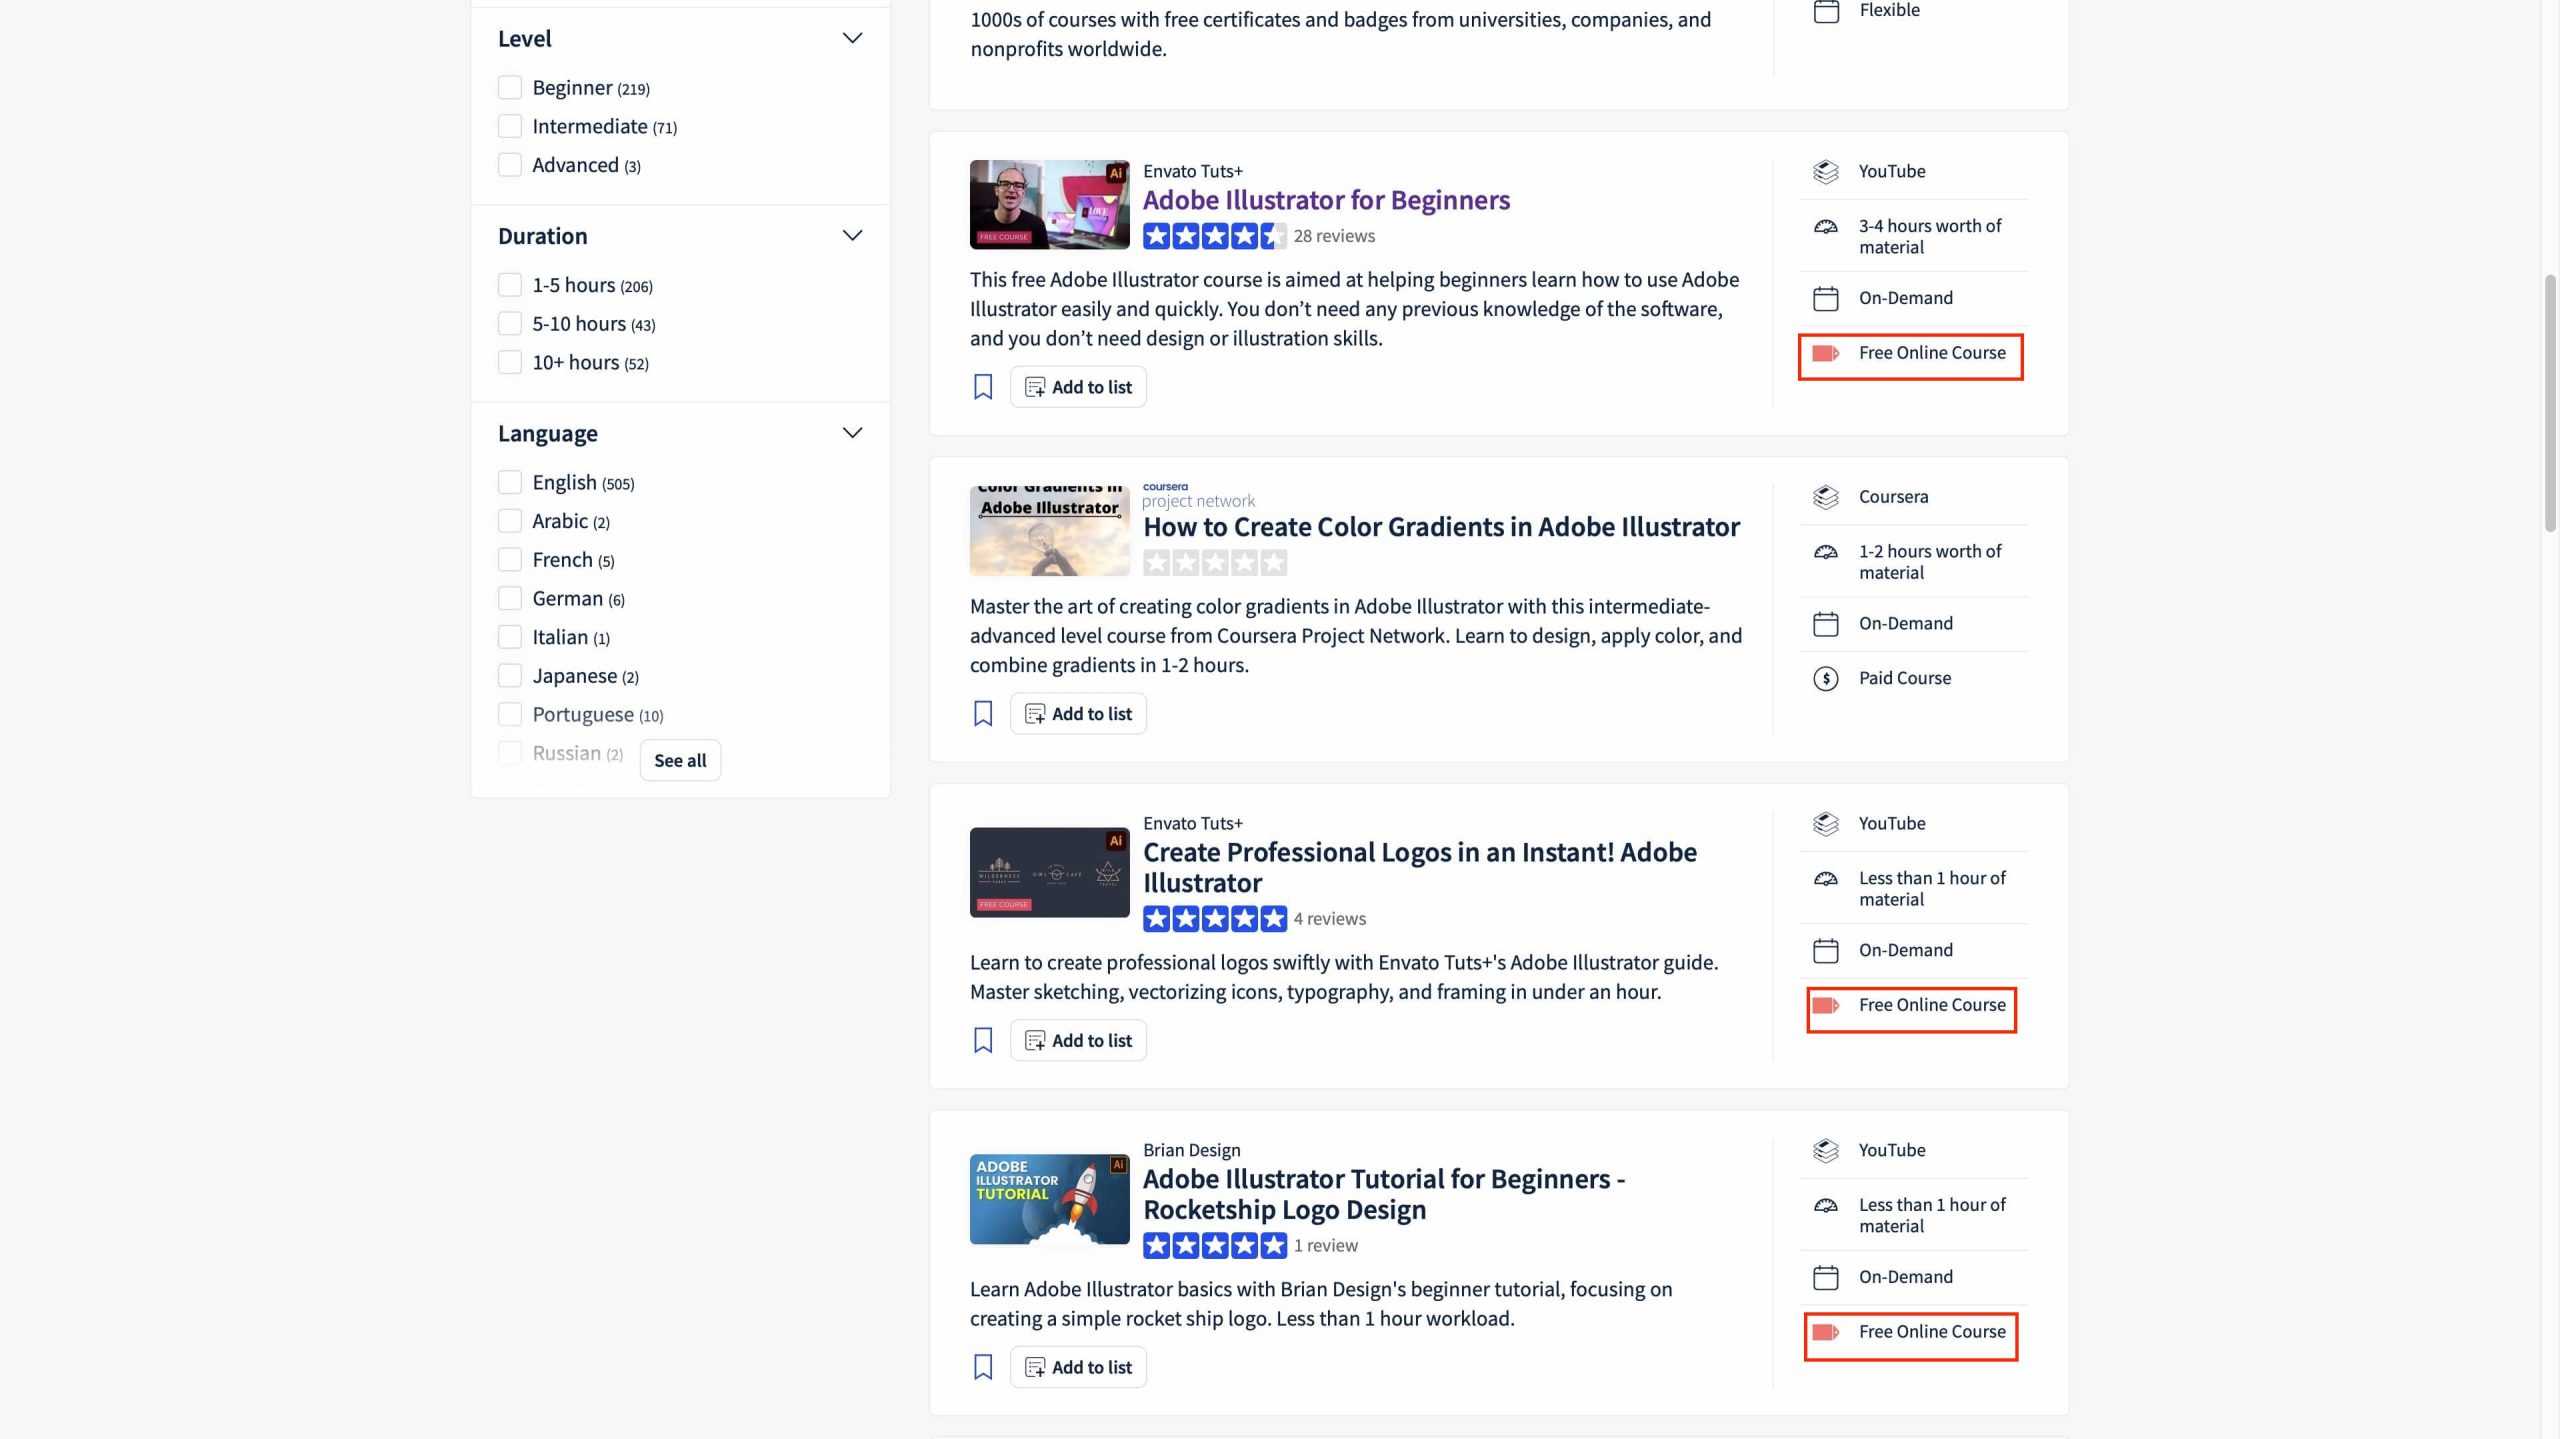Collapse the Duration filter chevron
Image resolution: width=2560 pixels, height=1439 pixels.
coord(852,236)
